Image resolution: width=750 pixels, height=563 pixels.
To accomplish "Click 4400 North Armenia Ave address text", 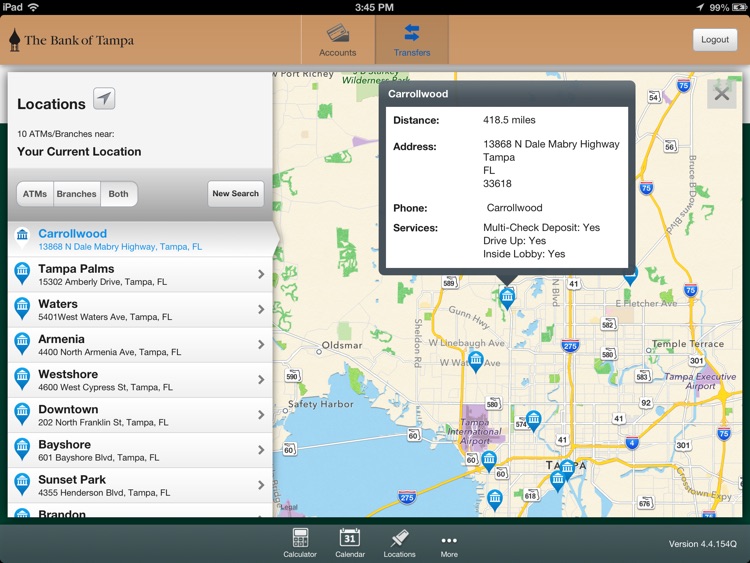I will click(110, 352).
